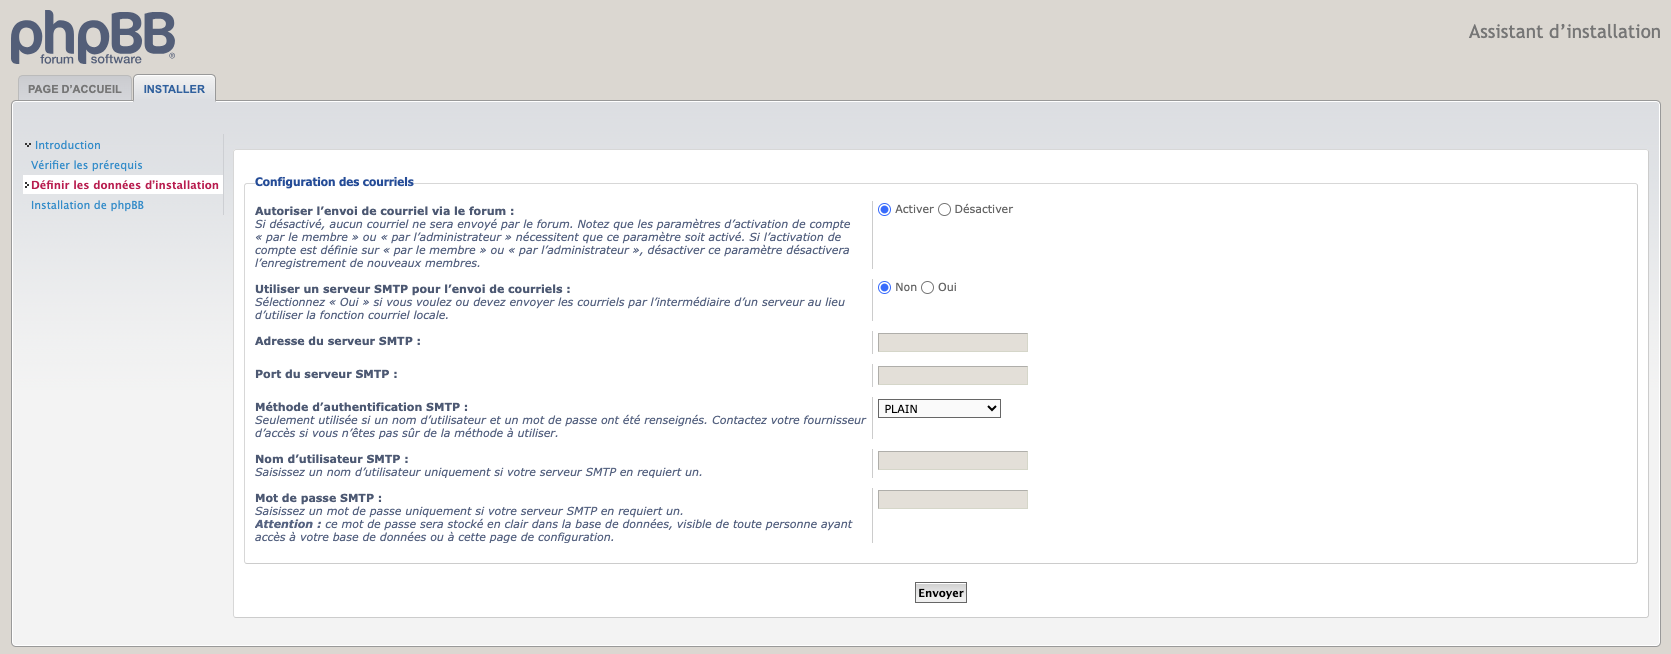This screenshot has width=1671, height=654.
Task: Open Installation de phpBB sidebar step
Action: click(87, 205)
